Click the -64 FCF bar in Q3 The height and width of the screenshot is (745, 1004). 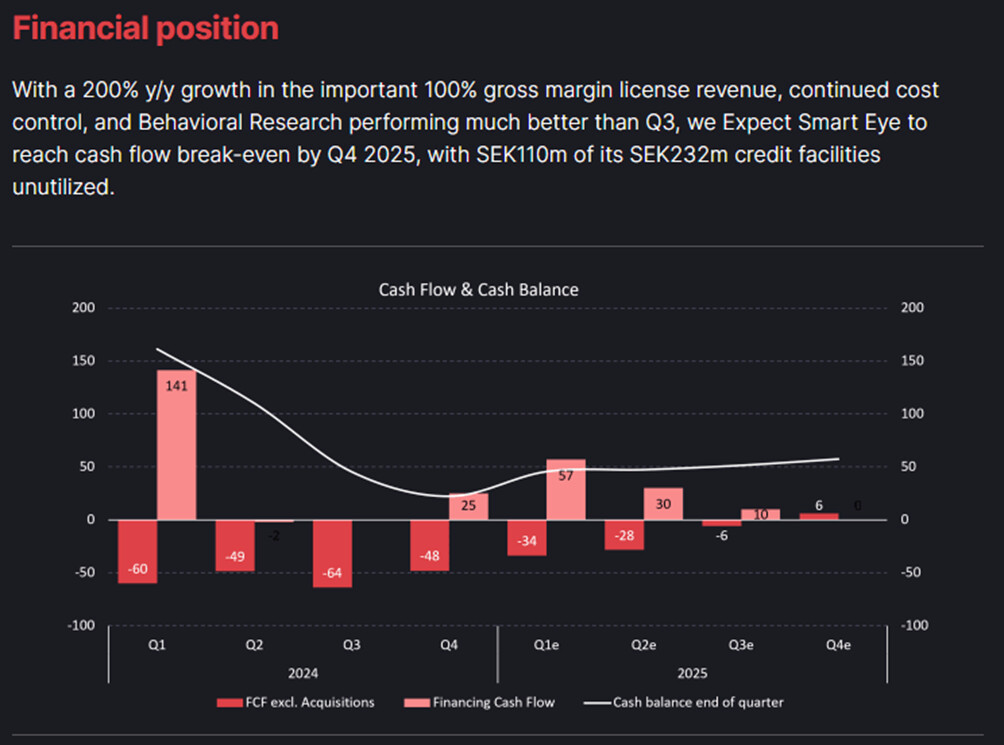tap(332, 553)
